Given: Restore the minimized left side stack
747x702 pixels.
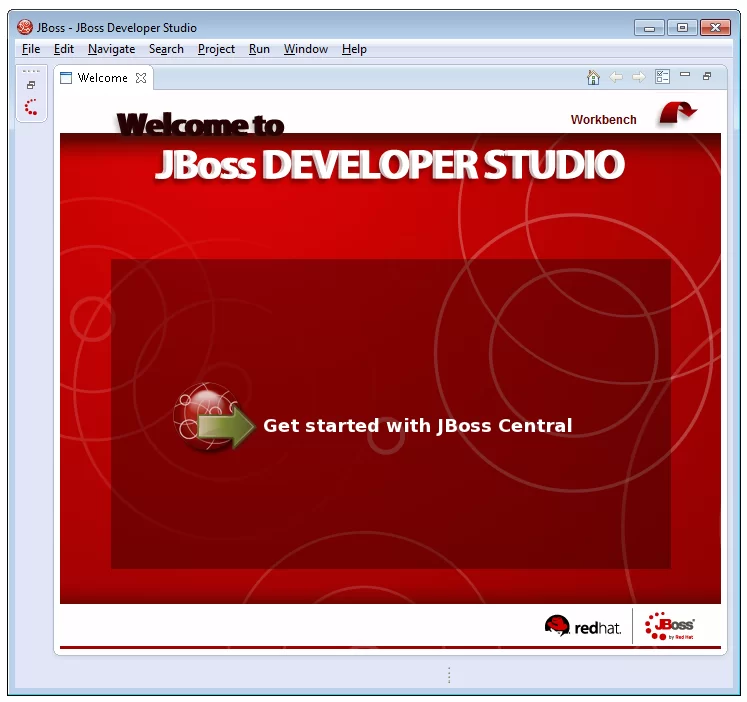Looking at the screenshot, I should [x=31, y=85].
